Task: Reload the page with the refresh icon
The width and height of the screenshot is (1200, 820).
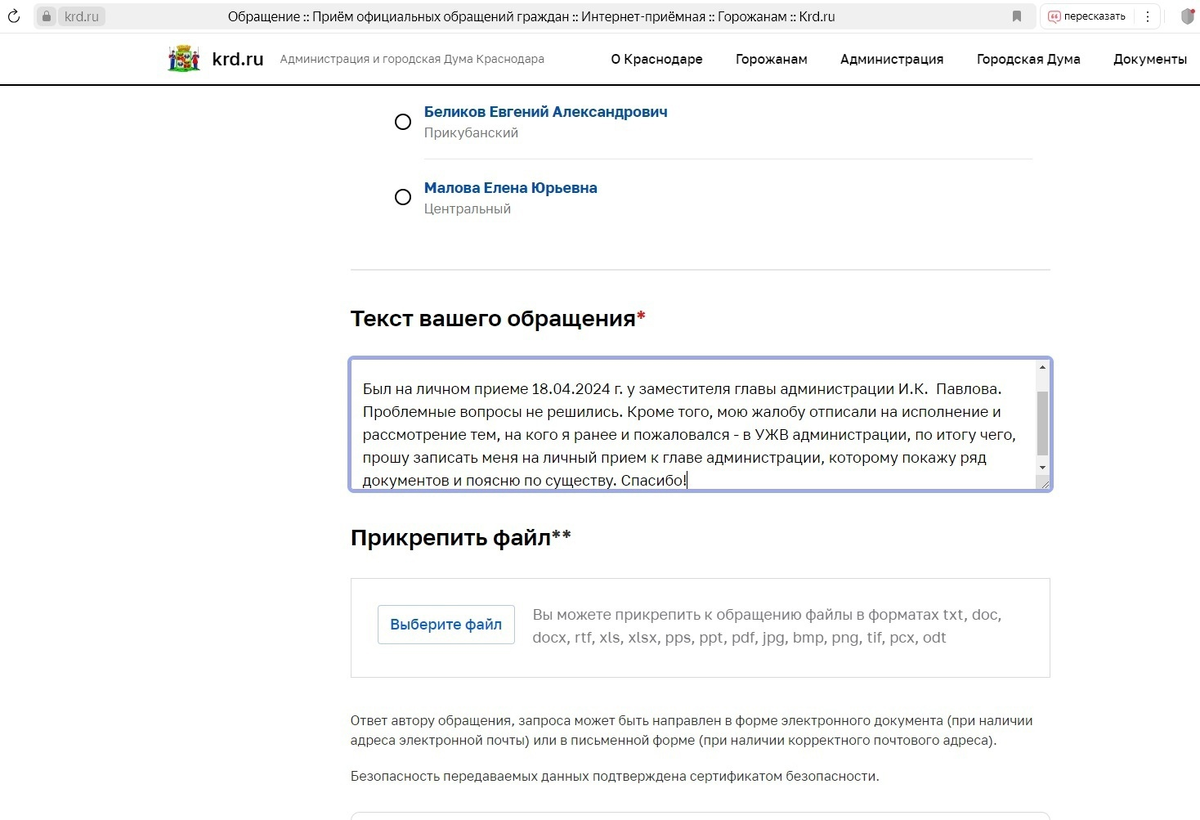Action: (14, 16)
